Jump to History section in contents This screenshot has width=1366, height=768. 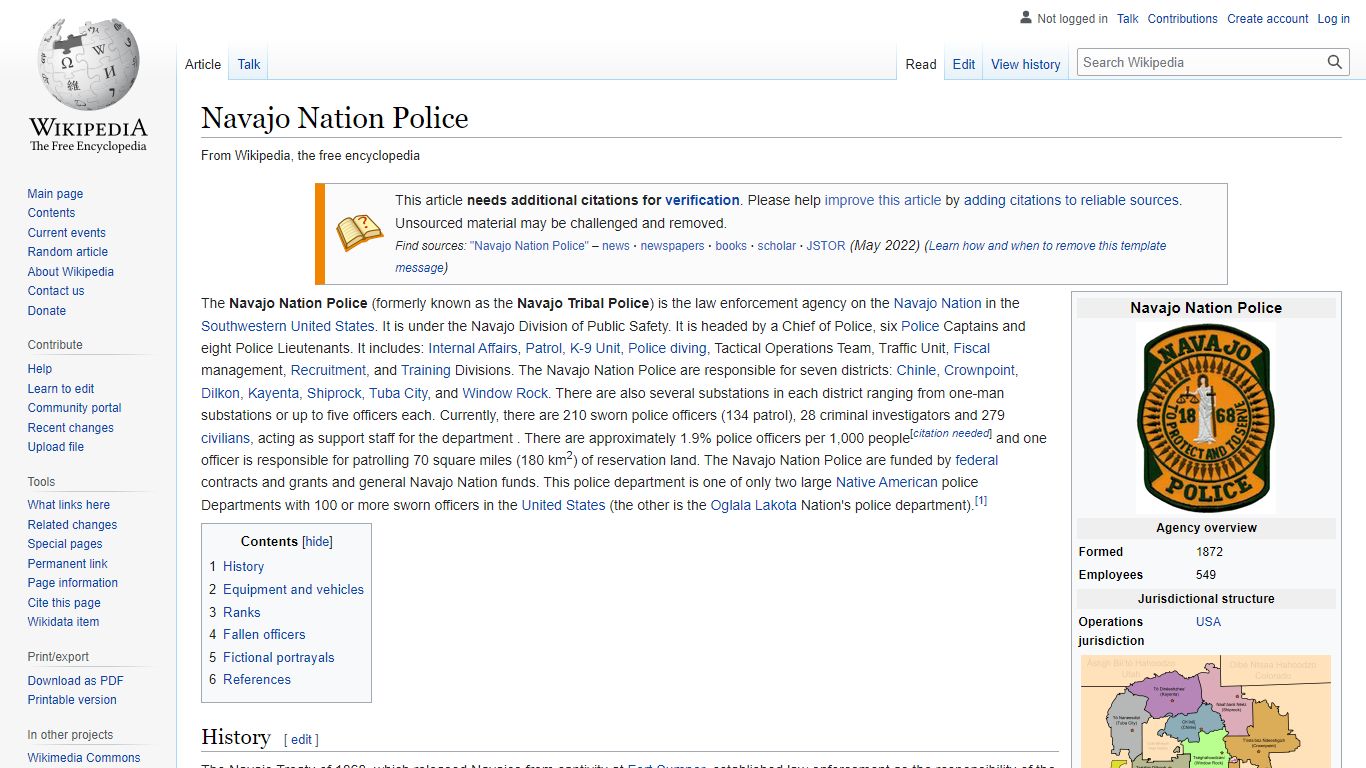243,566
